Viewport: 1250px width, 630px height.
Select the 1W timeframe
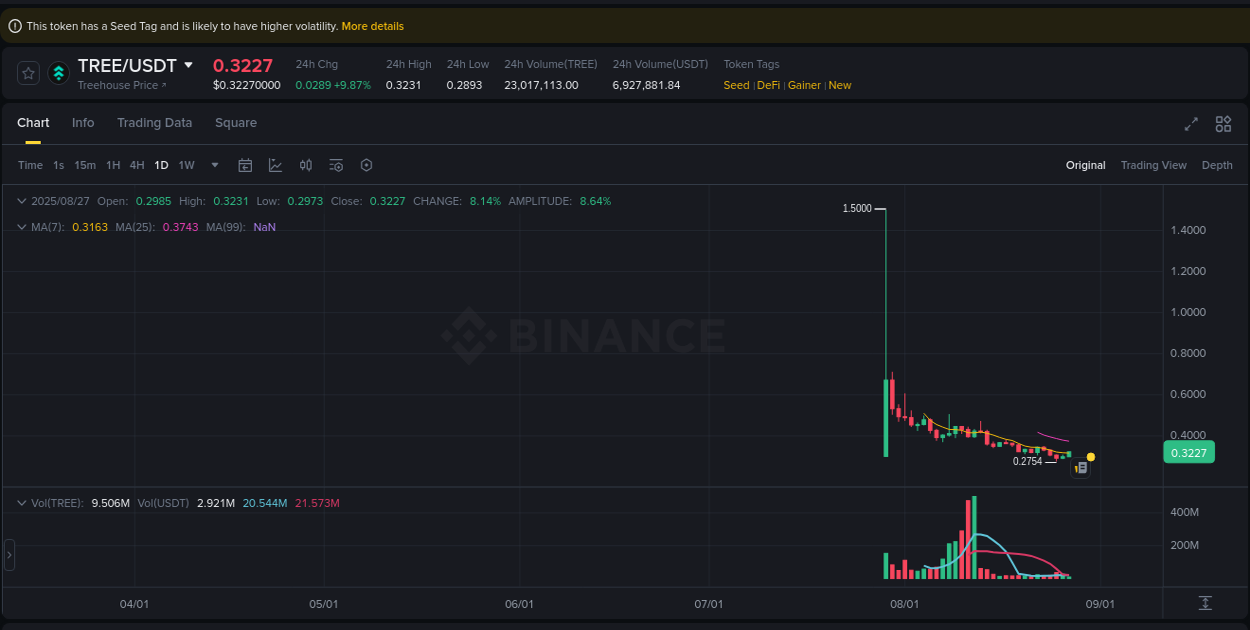point(186,165)
